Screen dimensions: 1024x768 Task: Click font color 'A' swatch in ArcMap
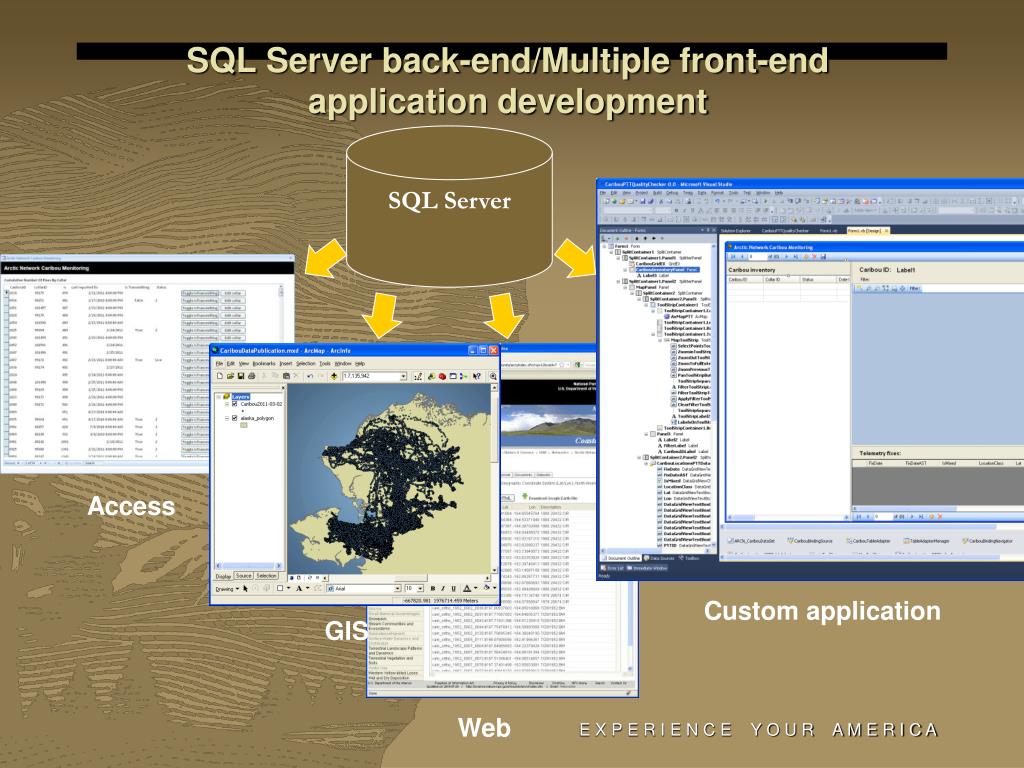466,588
